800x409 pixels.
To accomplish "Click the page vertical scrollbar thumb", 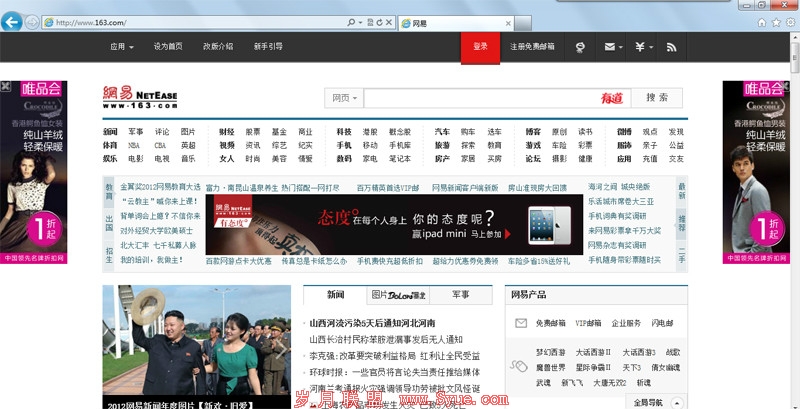I will point(795,57).
